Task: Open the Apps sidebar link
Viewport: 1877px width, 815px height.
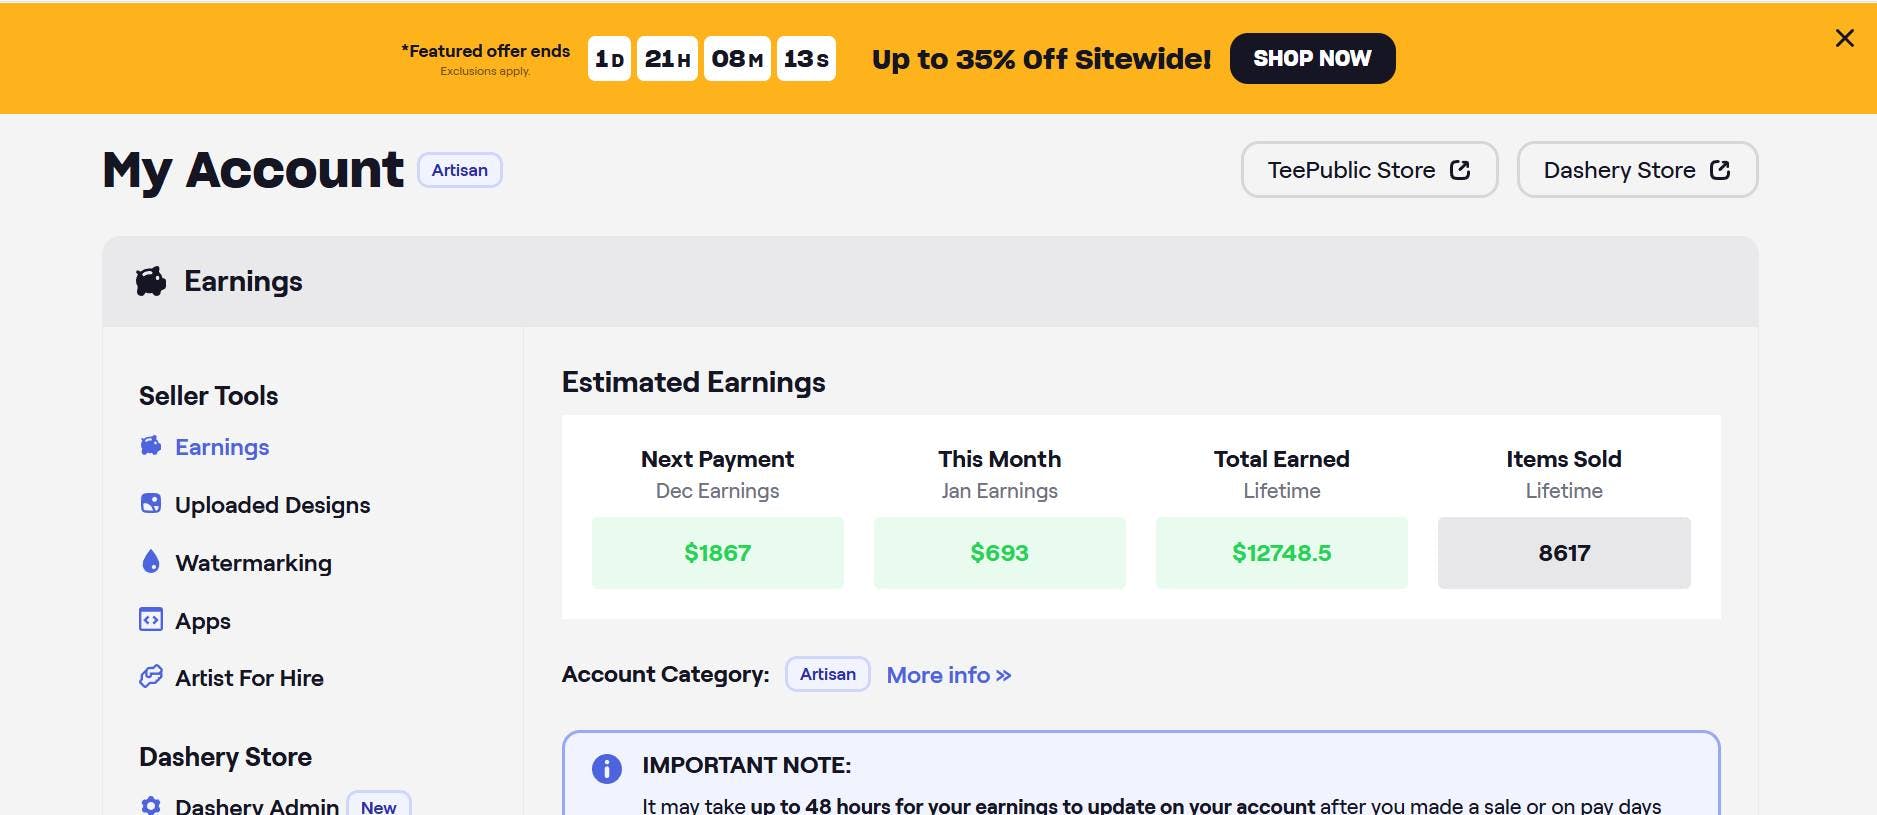Action: tap(203, 621)
